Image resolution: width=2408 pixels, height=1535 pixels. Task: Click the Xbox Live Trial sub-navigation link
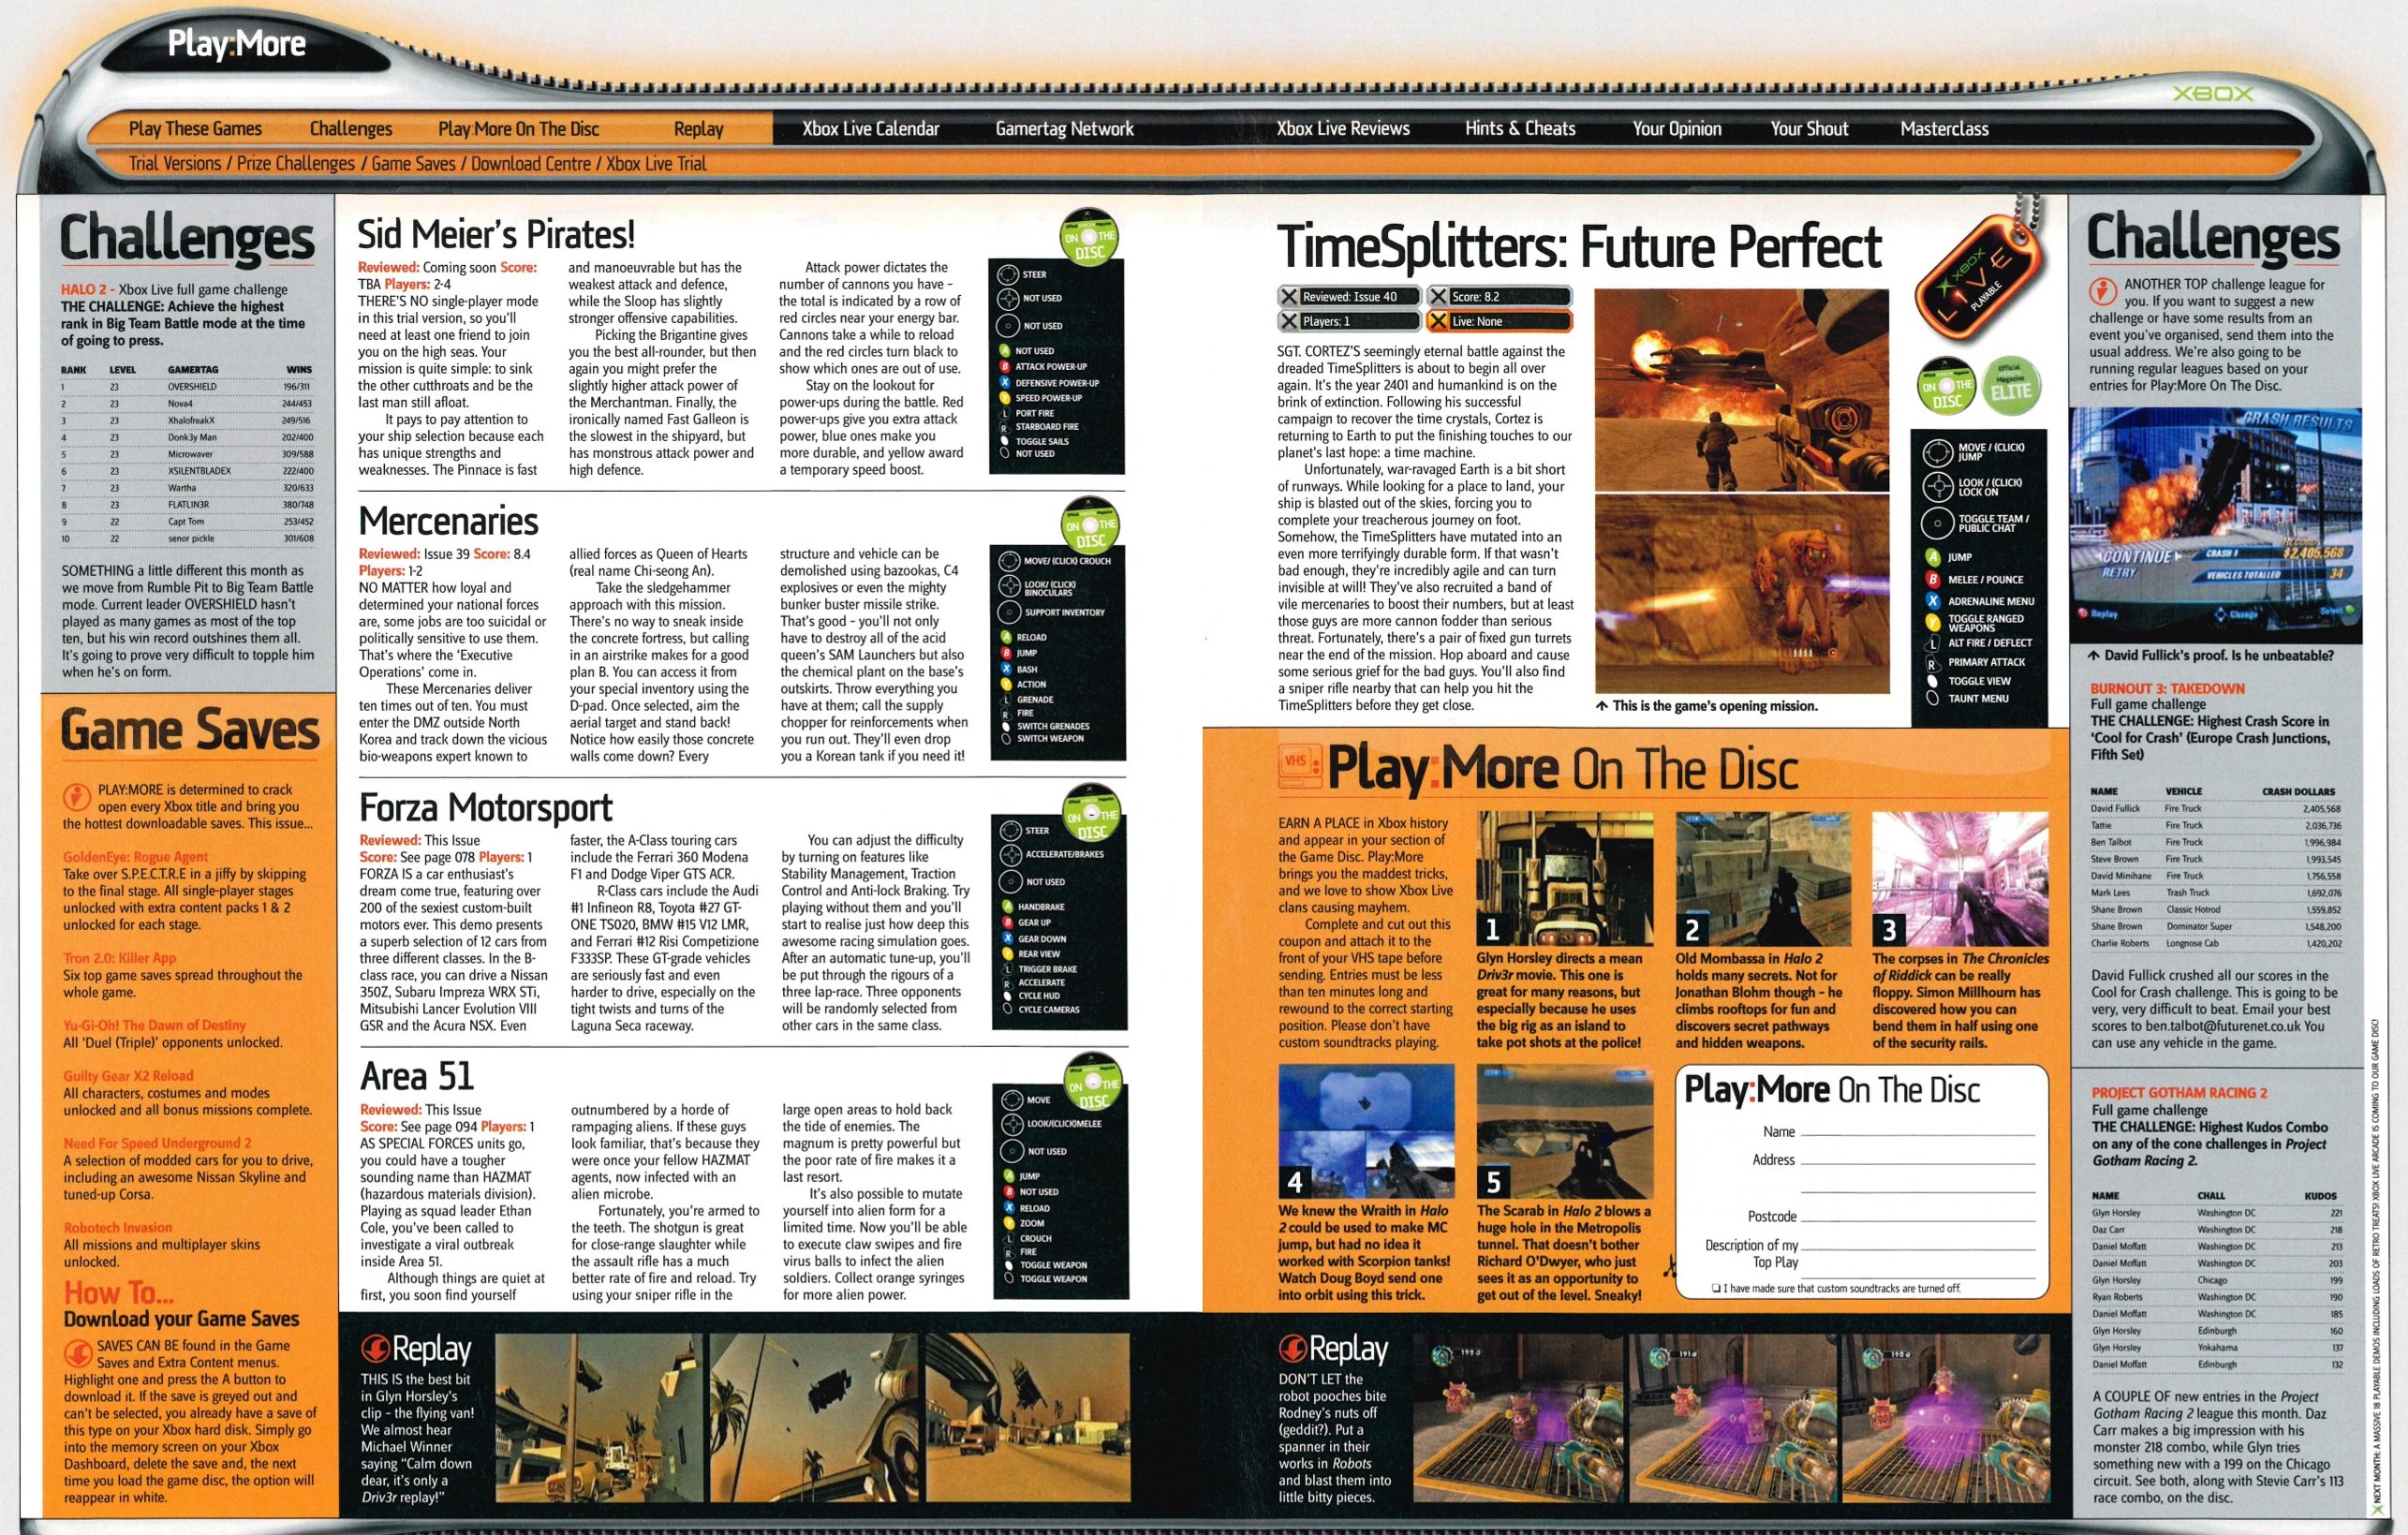point(656,163)
